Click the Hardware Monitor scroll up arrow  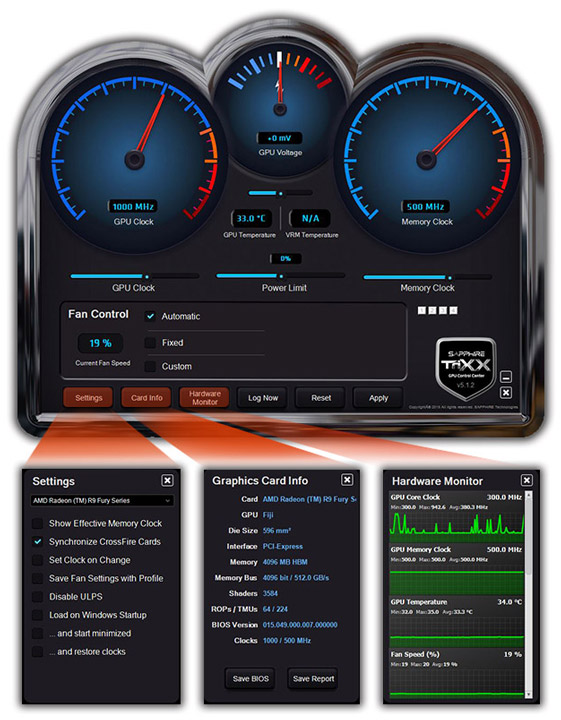point(529,495)
